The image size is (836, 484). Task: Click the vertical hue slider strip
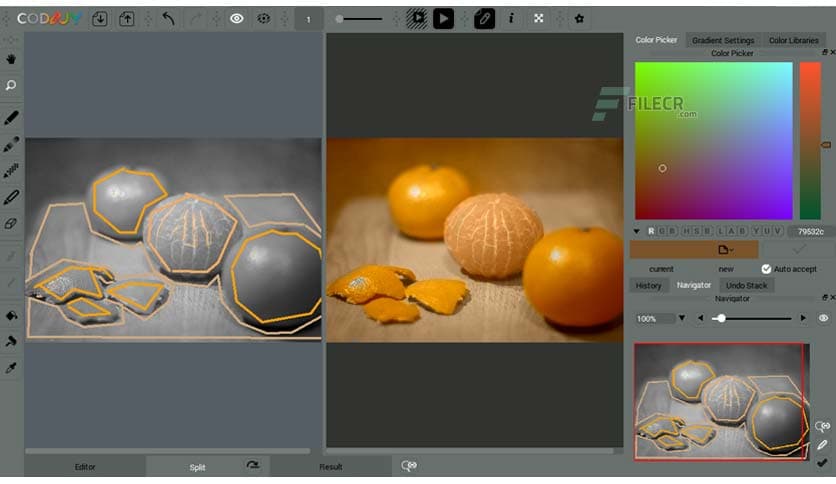tap(809, 140)
